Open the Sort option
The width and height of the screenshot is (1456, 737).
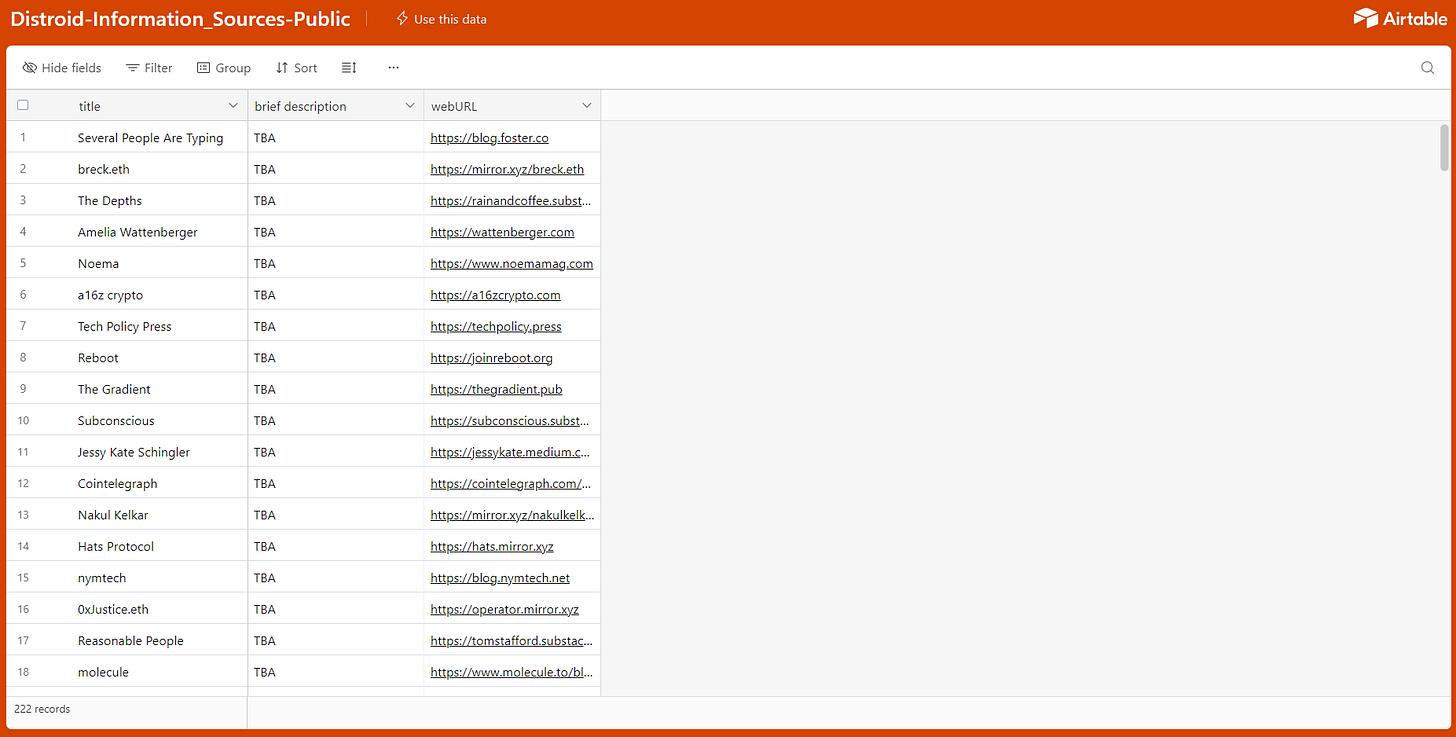point(296,68)
